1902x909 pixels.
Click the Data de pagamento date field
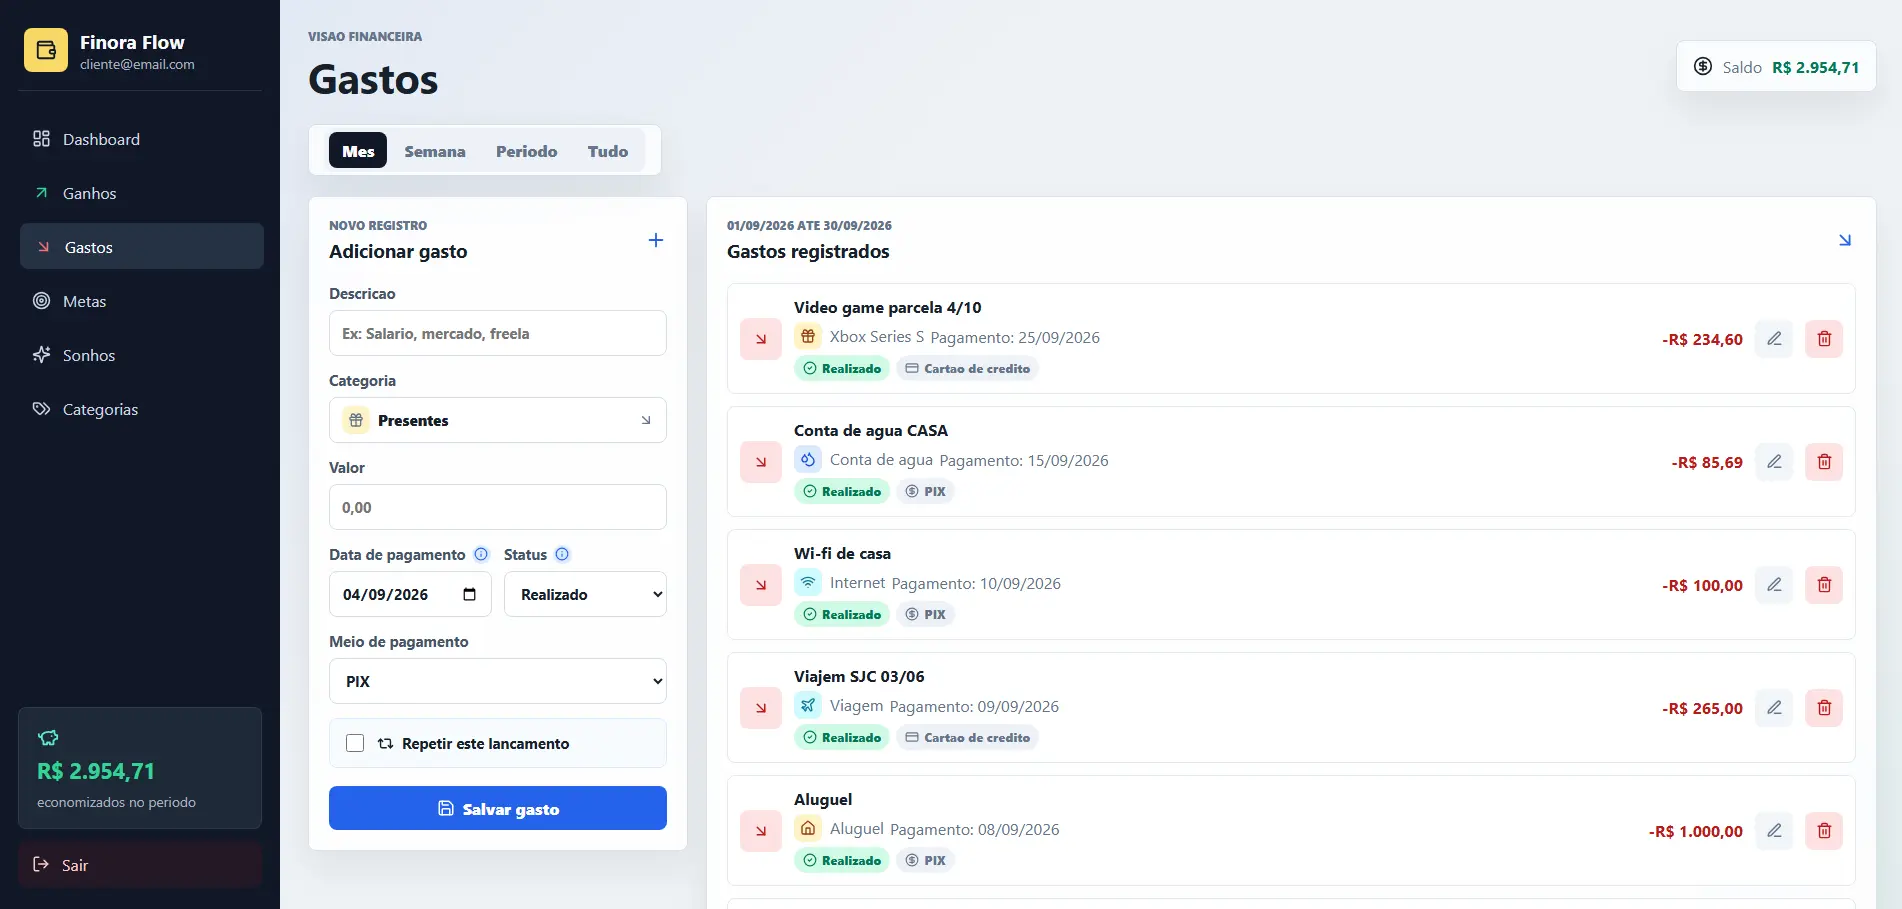(x=410, y=594)
